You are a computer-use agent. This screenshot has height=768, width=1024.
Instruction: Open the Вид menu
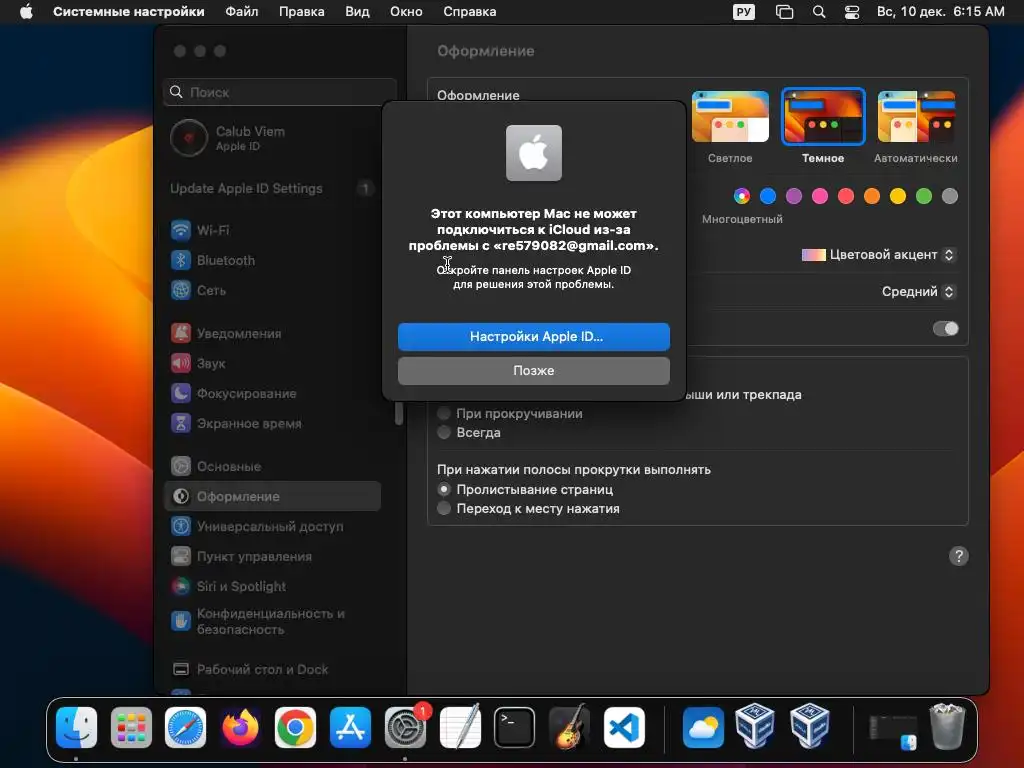(357, 12)
